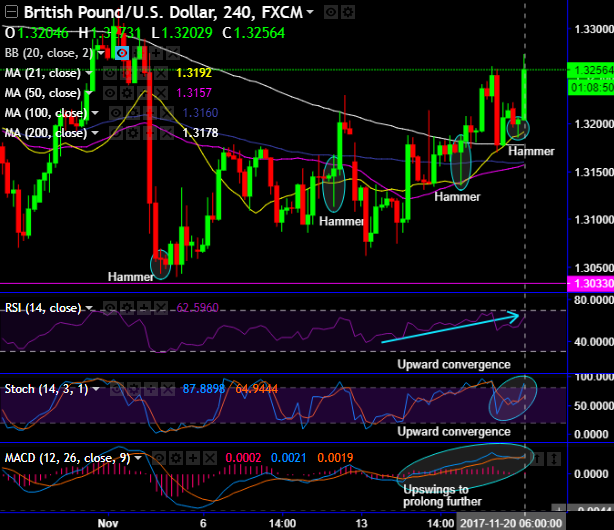This screenshot has height=530, width=614.
Task: Click plus icon on the RSI row
Action: coord(144,308)
